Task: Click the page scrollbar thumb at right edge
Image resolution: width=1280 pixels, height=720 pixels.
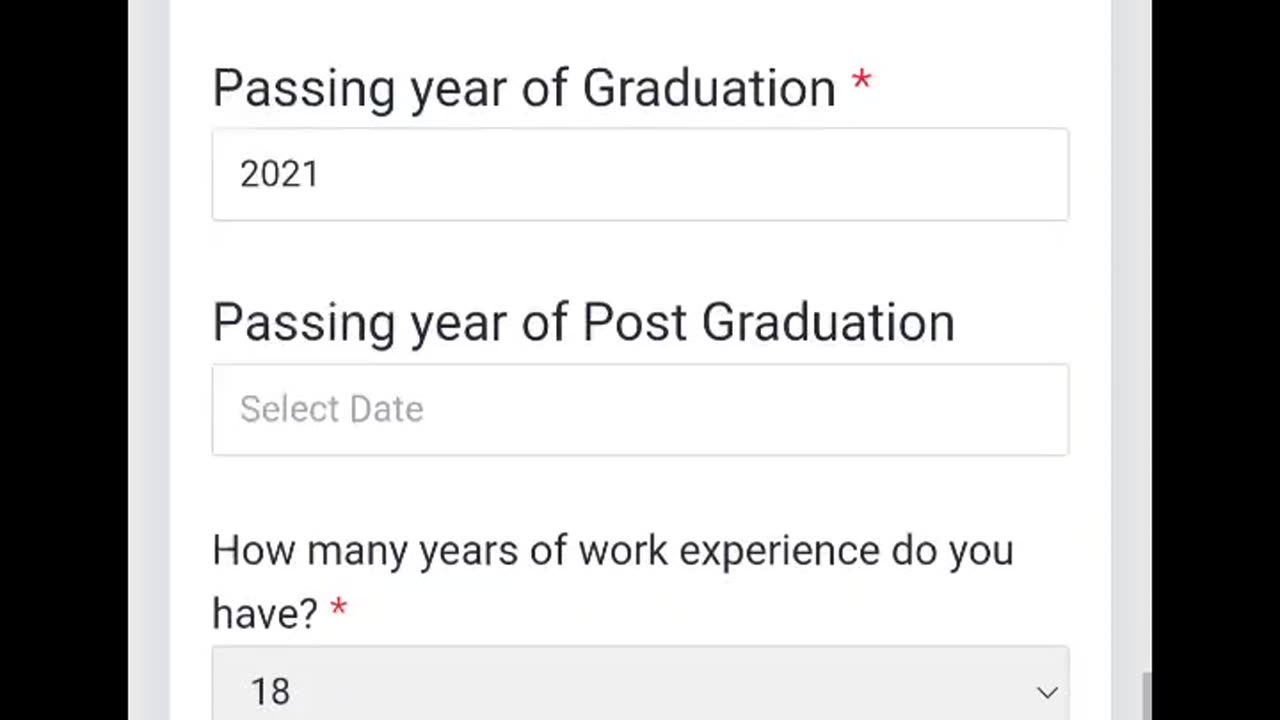Action: (x=1146, y=697)
